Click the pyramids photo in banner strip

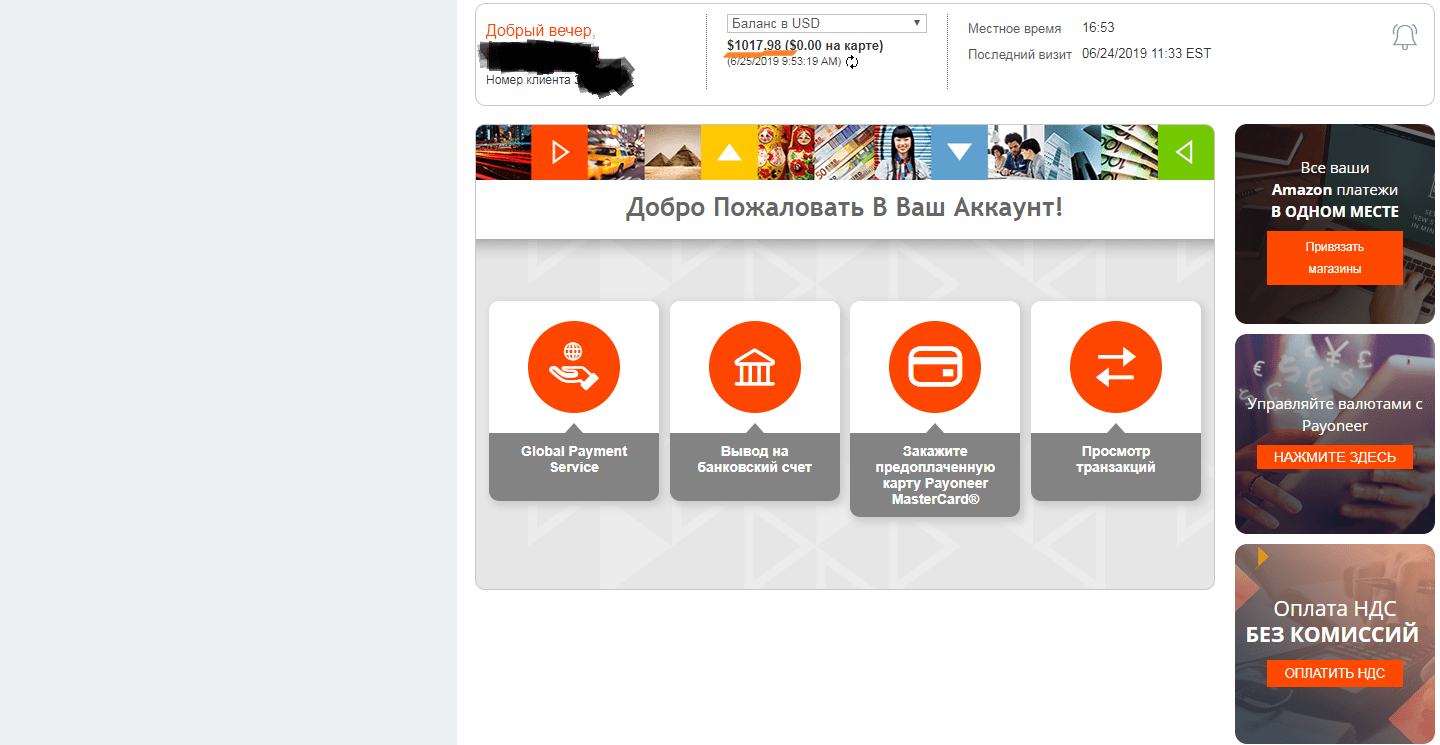672,152
